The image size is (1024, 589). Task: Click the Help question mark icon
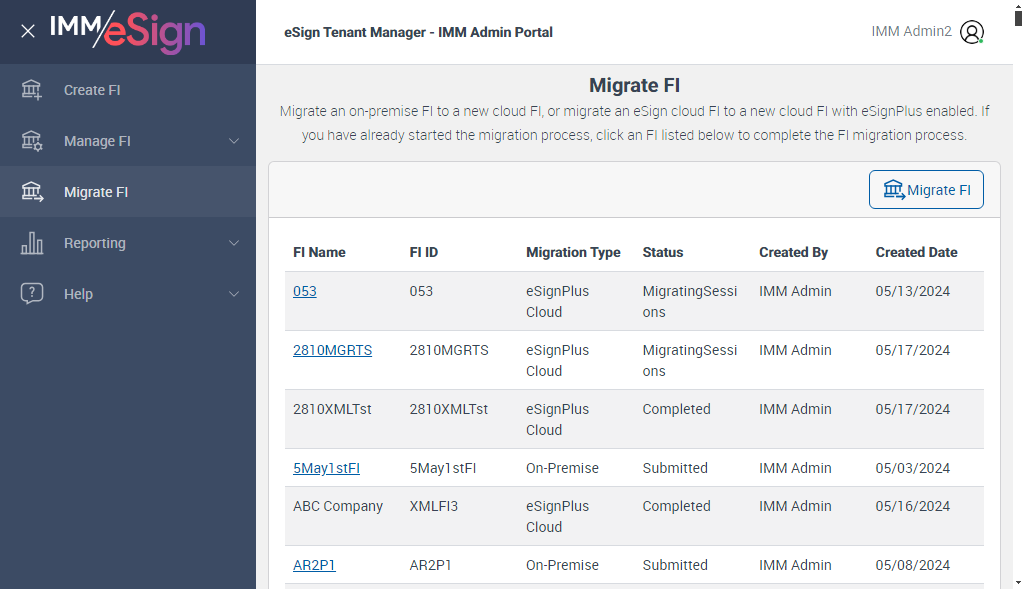pyautogui.click(x=31, y=293)
